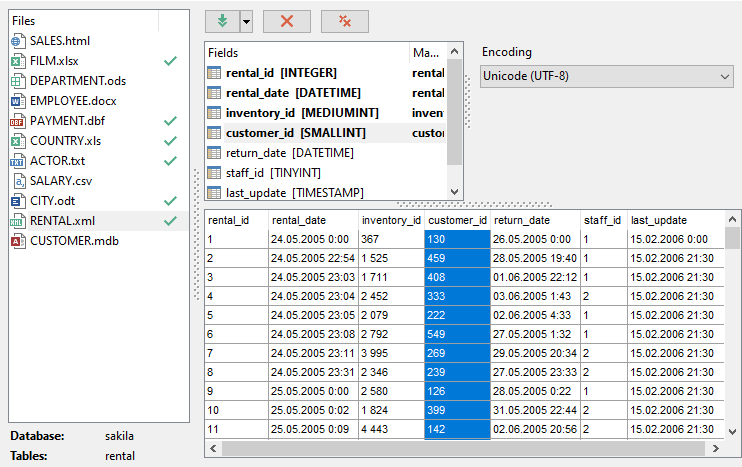This screenshot has height=467, width=742.
Task: Select the EMPLOYEE.docx document icon
Action: coord(17,101)
